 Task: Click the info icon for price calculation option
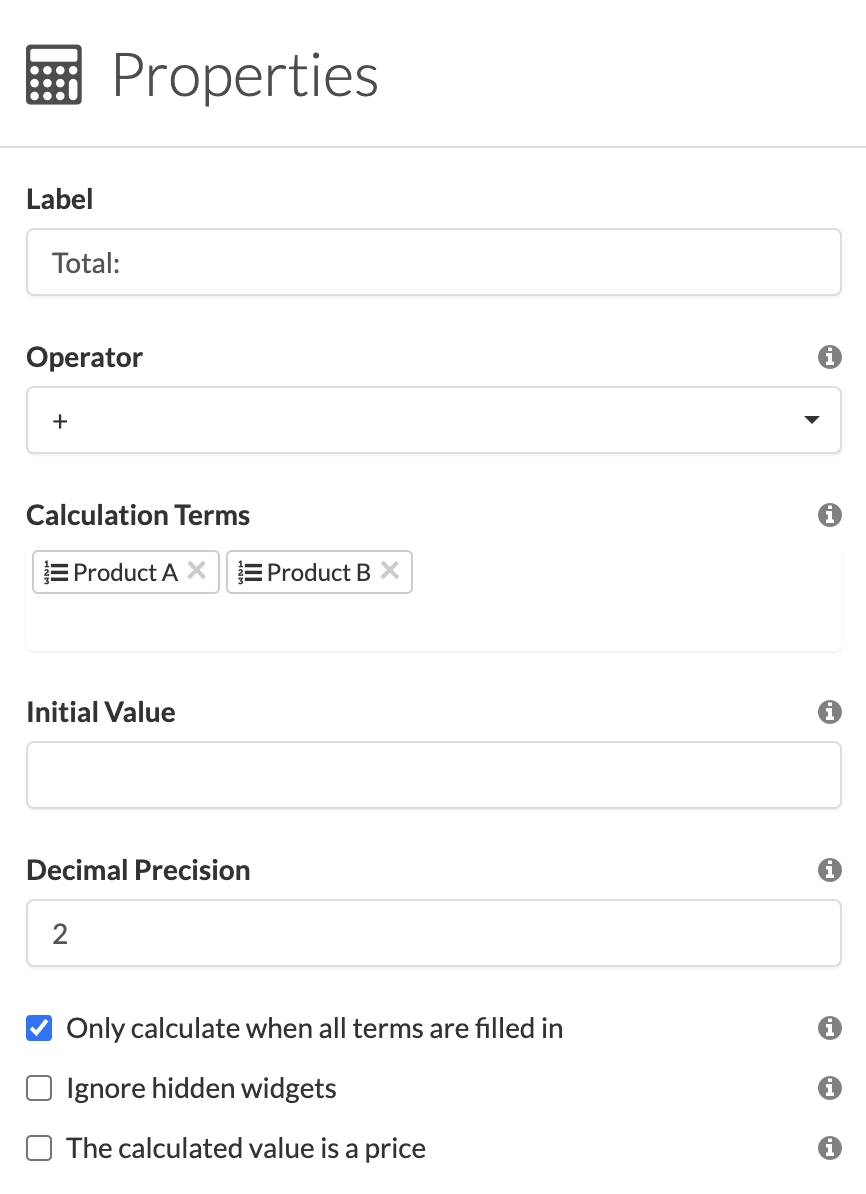(829, 1148)
